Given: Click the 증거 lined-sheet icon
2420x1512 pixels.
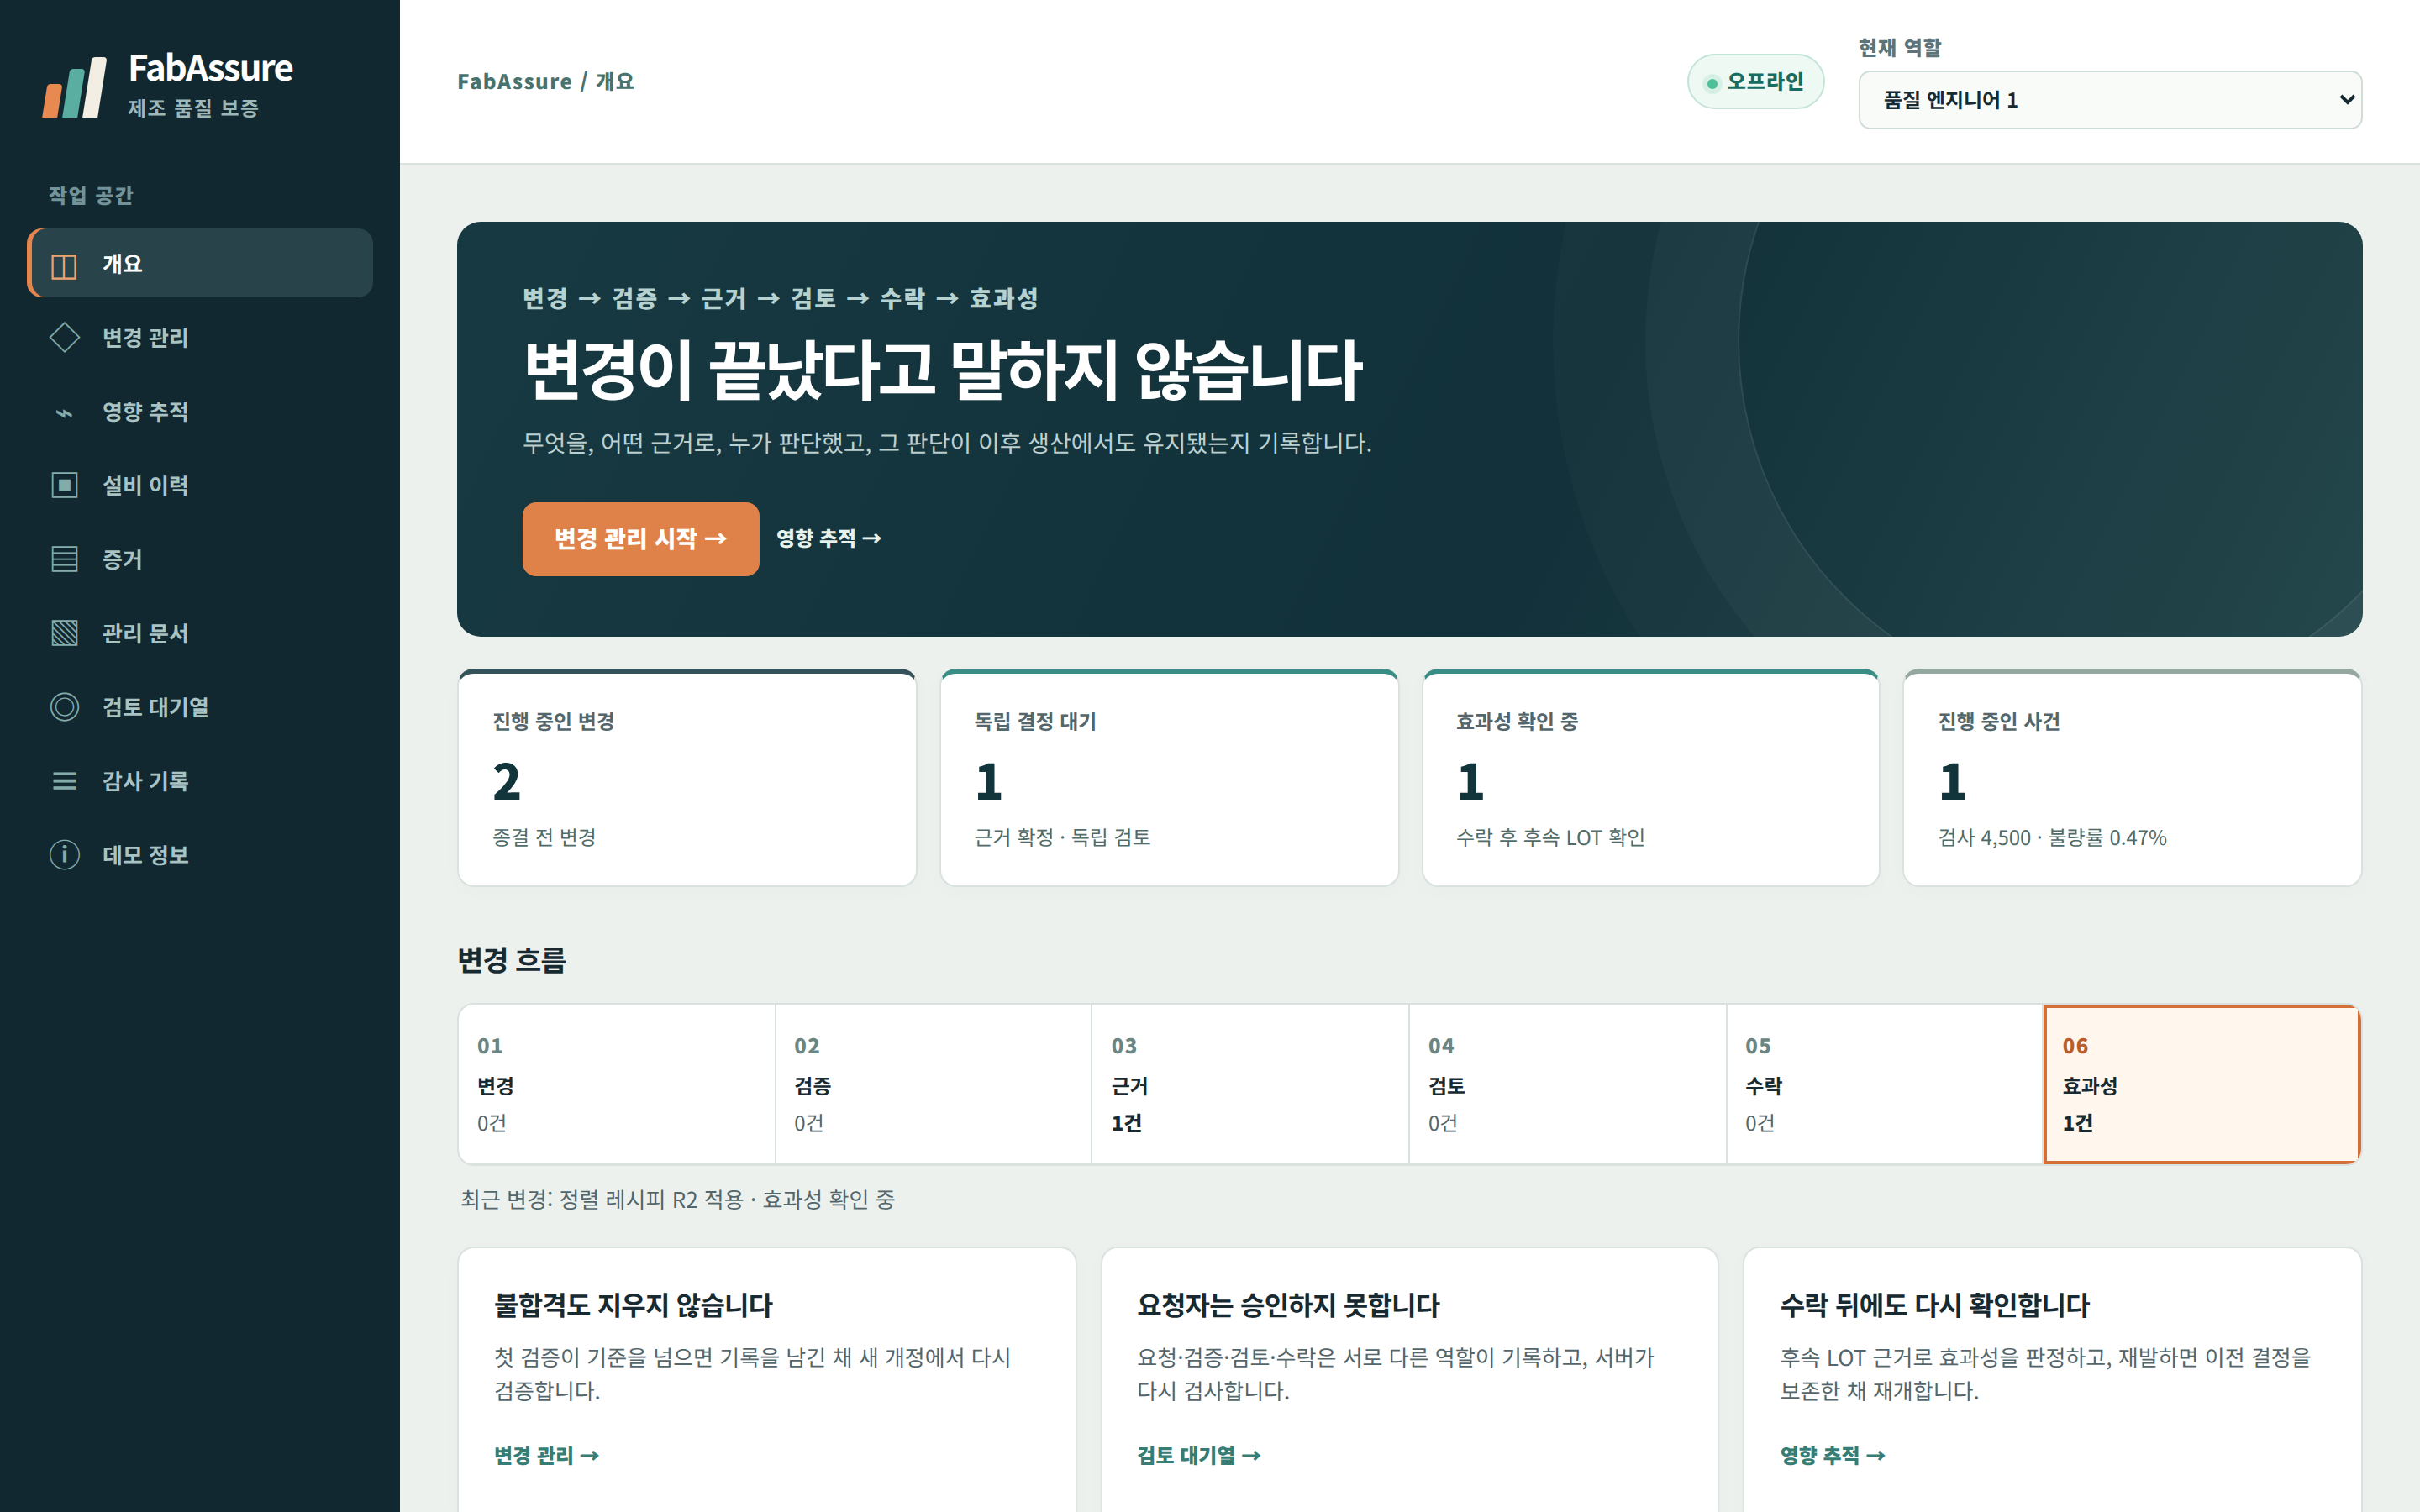Looking at the screenshot, I should click(64, 559).
